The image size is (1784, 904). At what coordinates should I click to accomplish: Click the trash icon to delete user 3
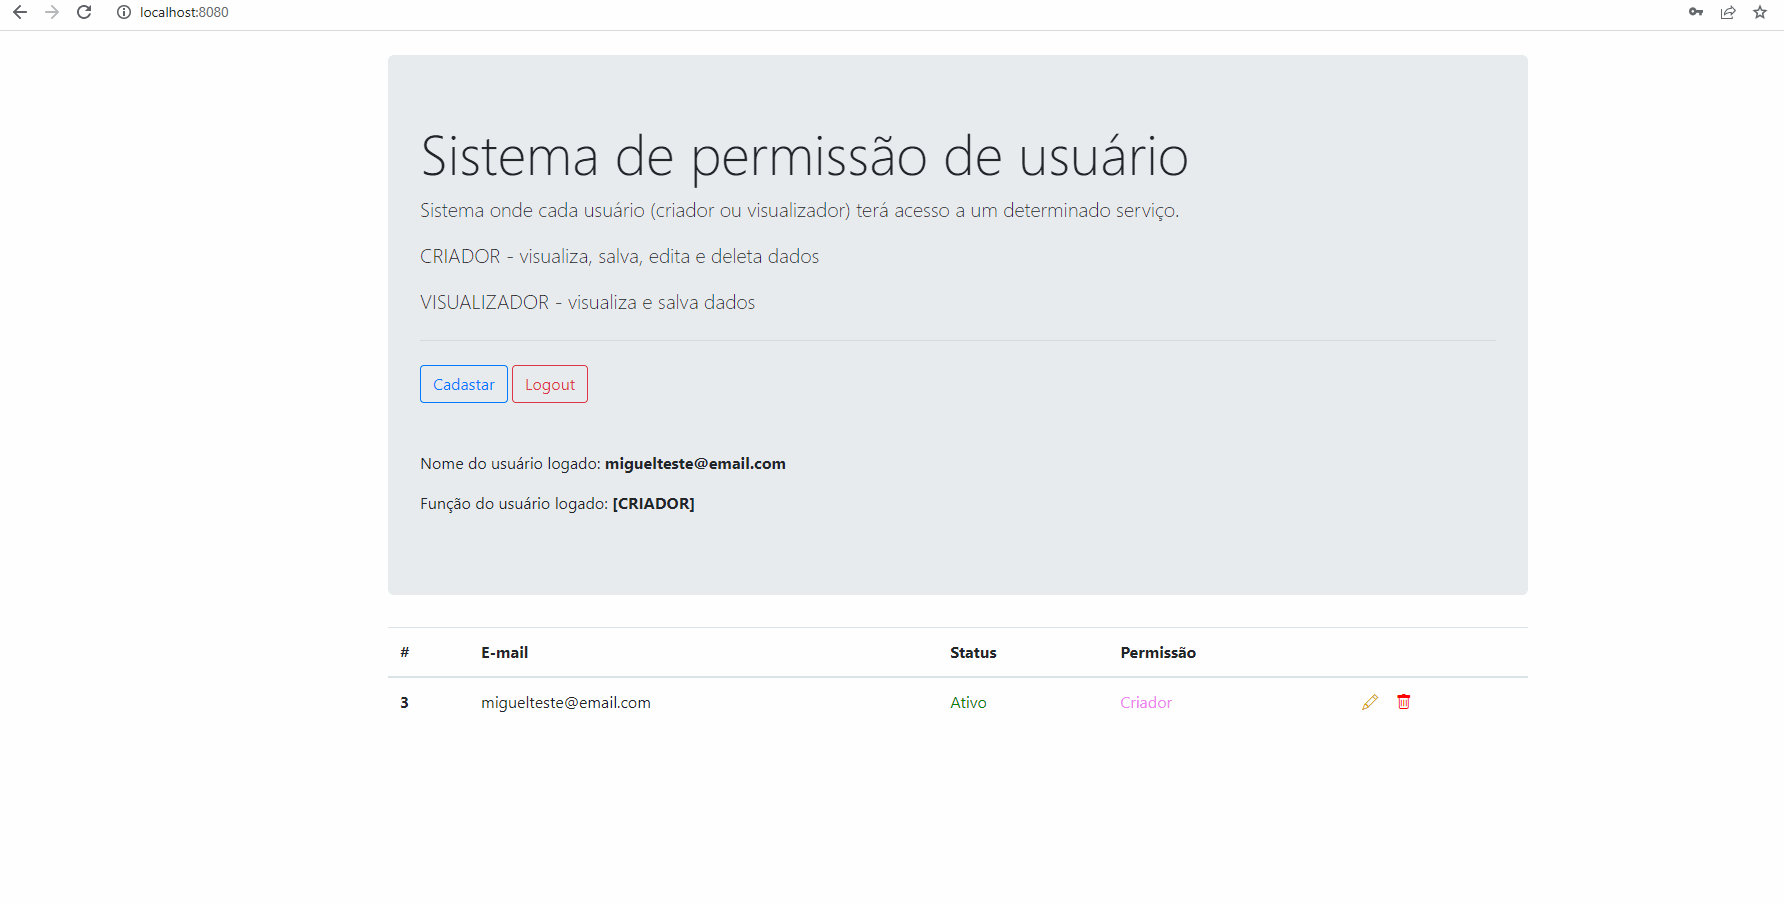[x=1403, y=702]
